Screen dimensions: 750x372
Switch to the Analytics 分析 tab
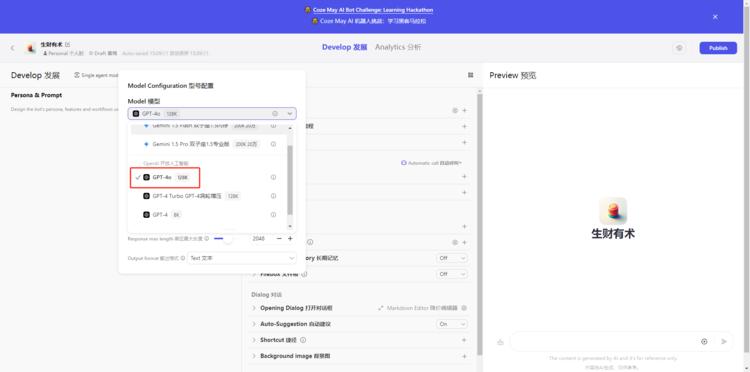(398, 47)
